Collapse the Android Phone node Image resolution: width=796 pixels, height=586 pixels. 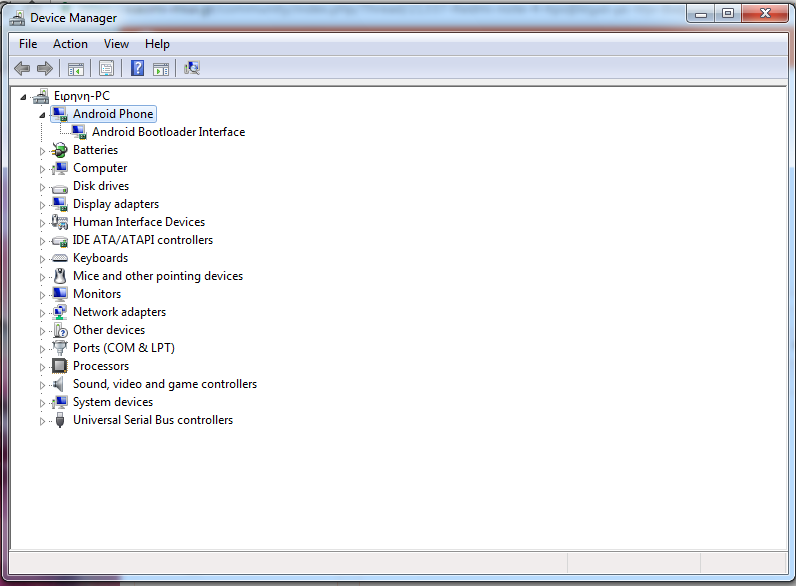coord(42,115)
